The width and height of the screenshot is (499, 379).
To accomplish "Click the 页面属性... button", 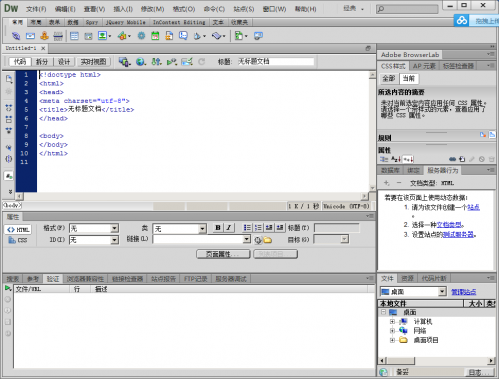I will tap(223, 254).
